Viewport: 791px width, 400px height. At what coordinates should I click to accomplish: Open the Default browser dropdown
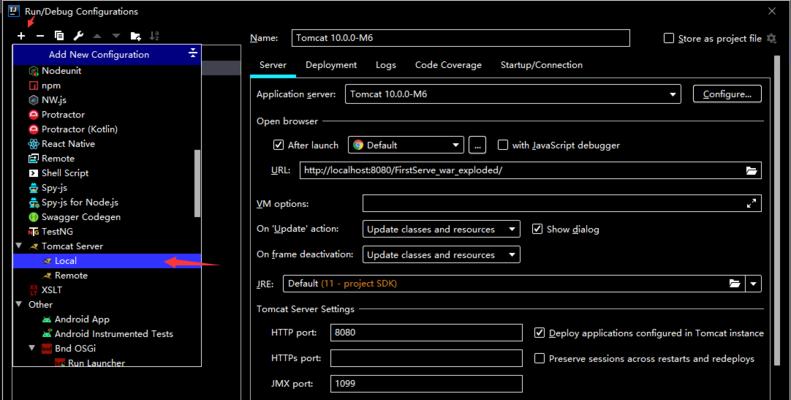click(x=406, y=145)
